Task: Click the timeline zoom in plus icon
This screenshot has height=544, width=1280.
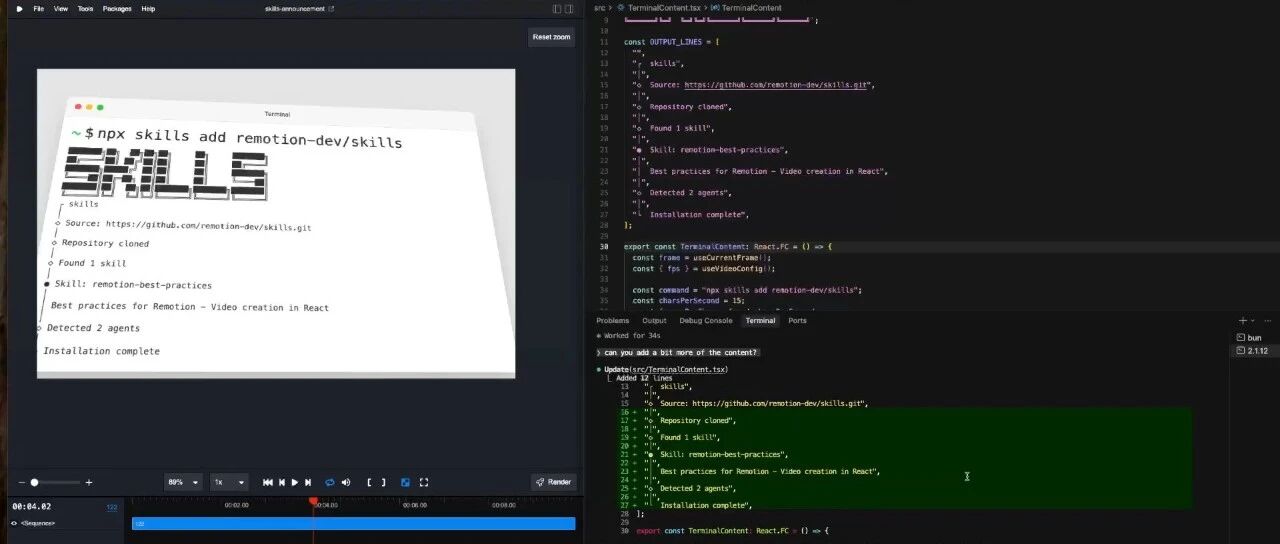Action: point(88,482)
